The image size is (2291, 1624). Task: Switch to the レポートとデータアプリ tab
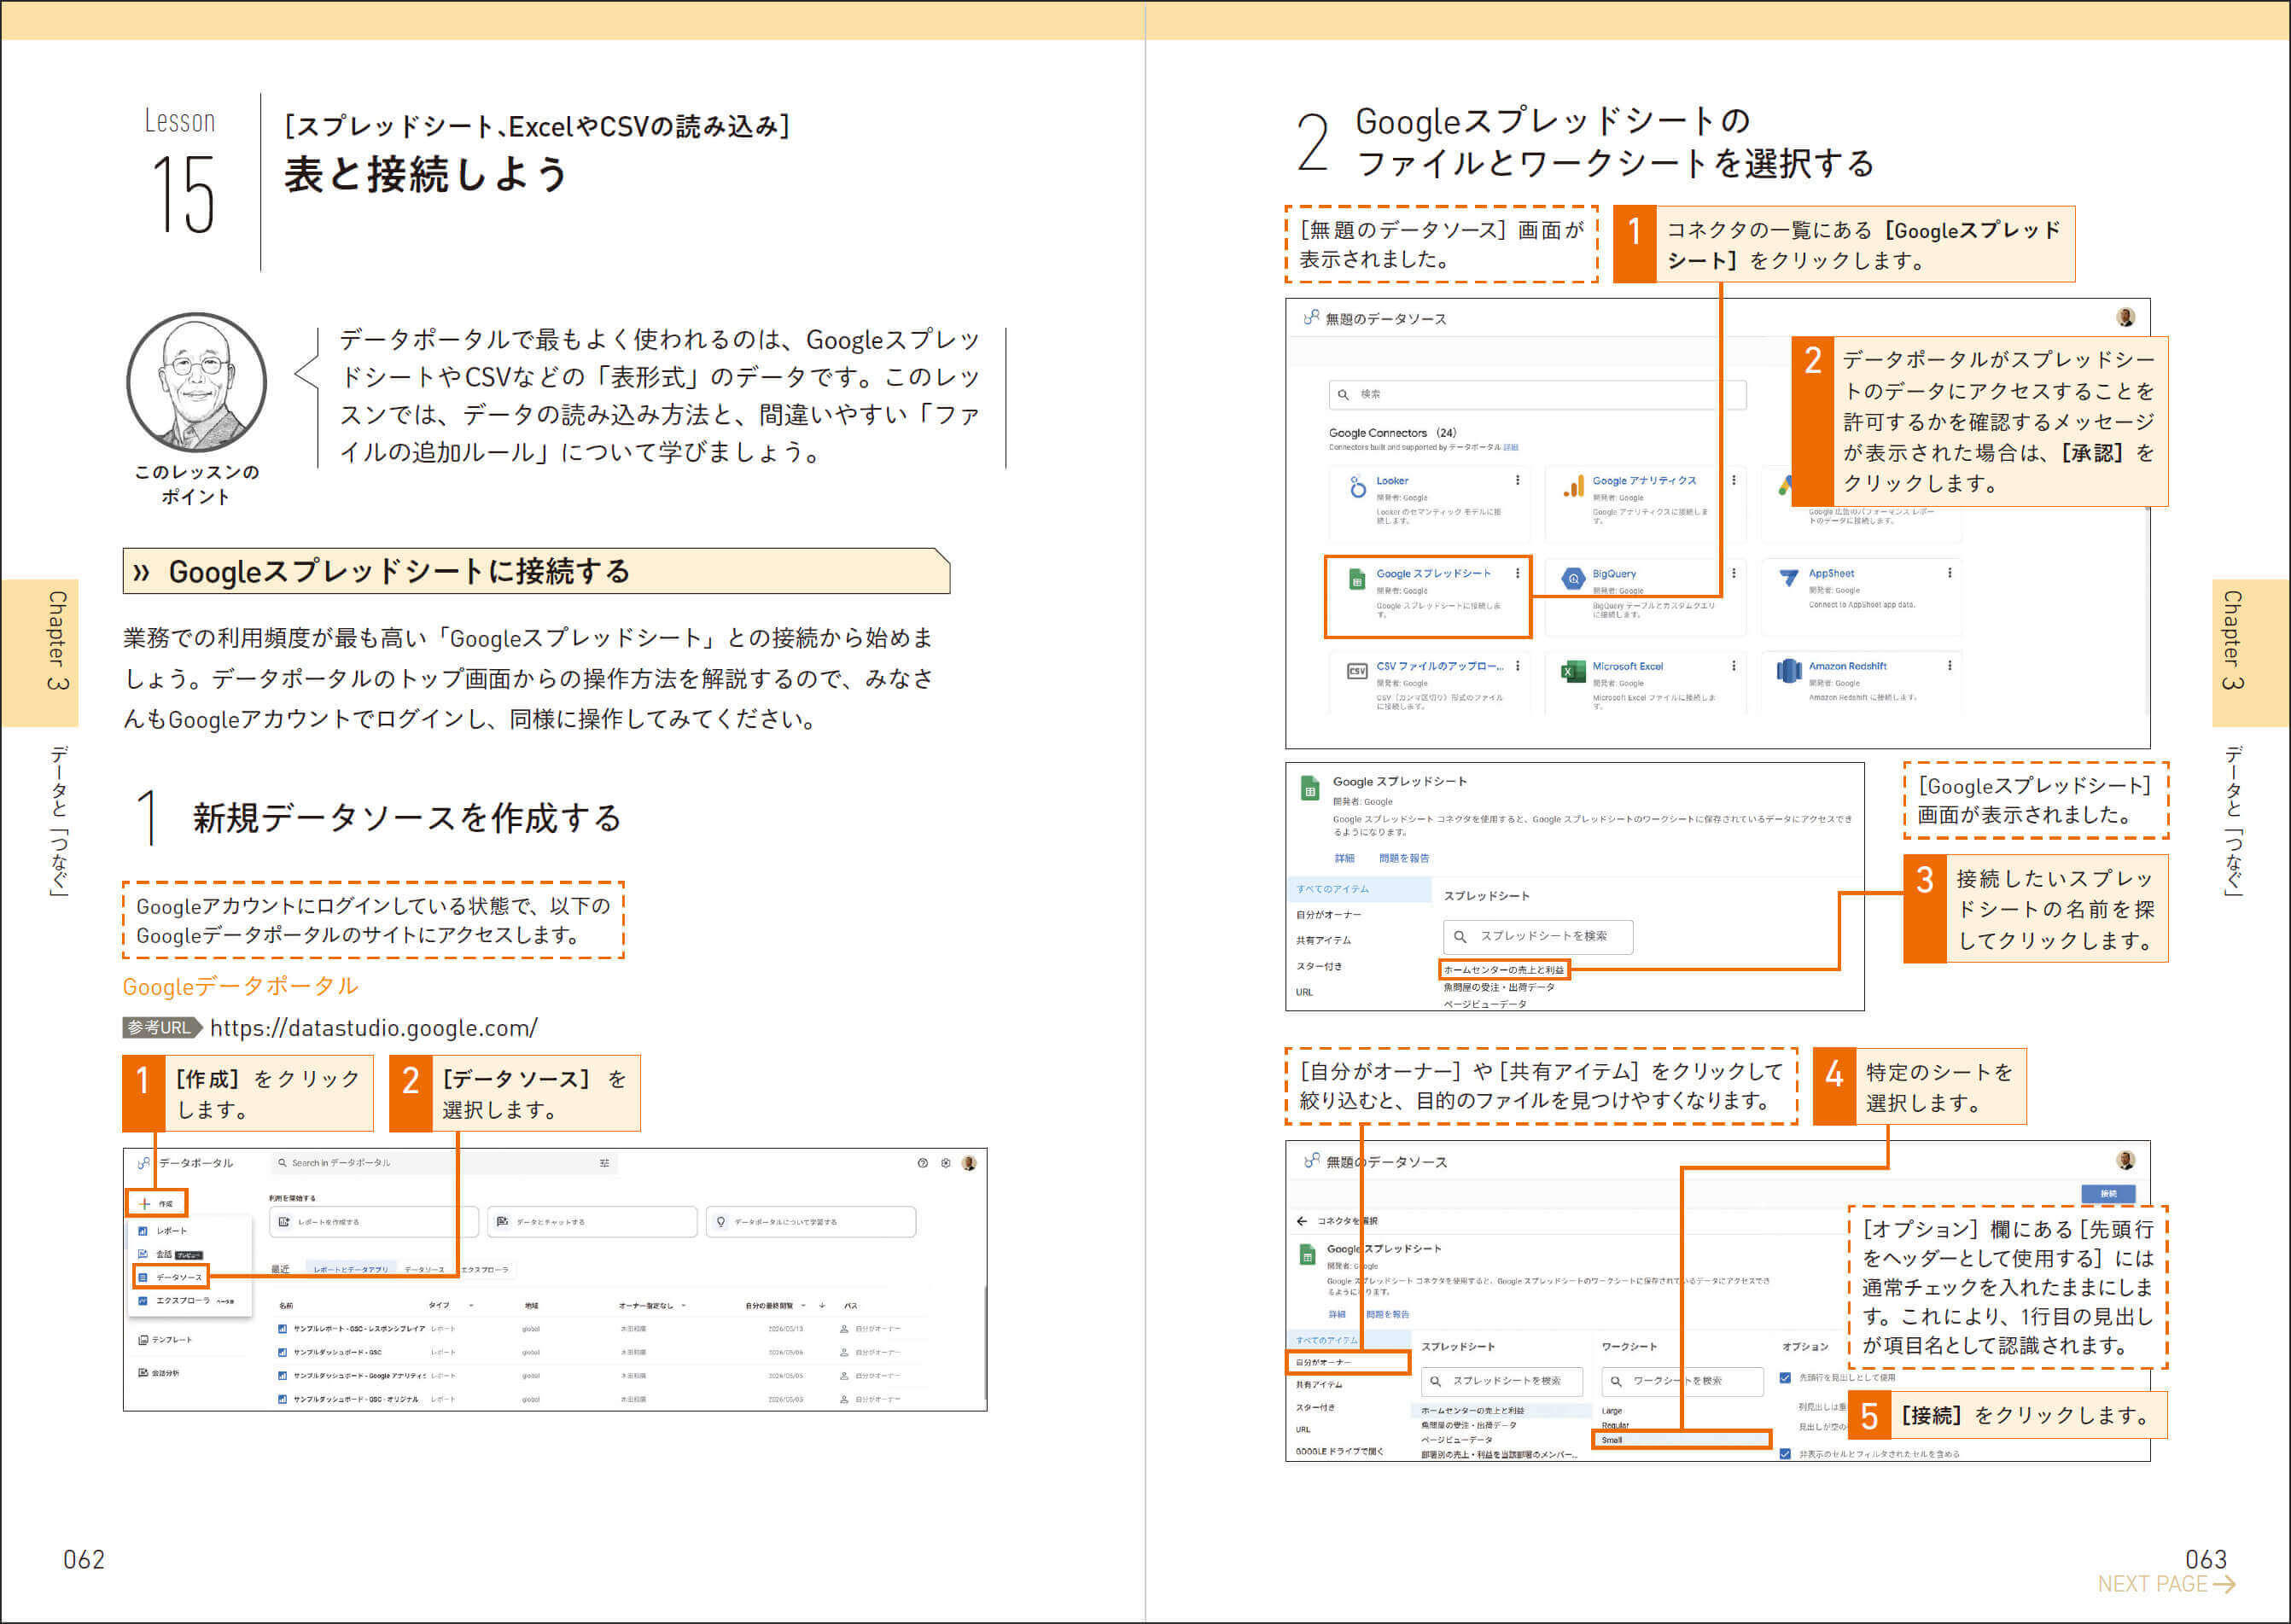(x=350, y=1269)
